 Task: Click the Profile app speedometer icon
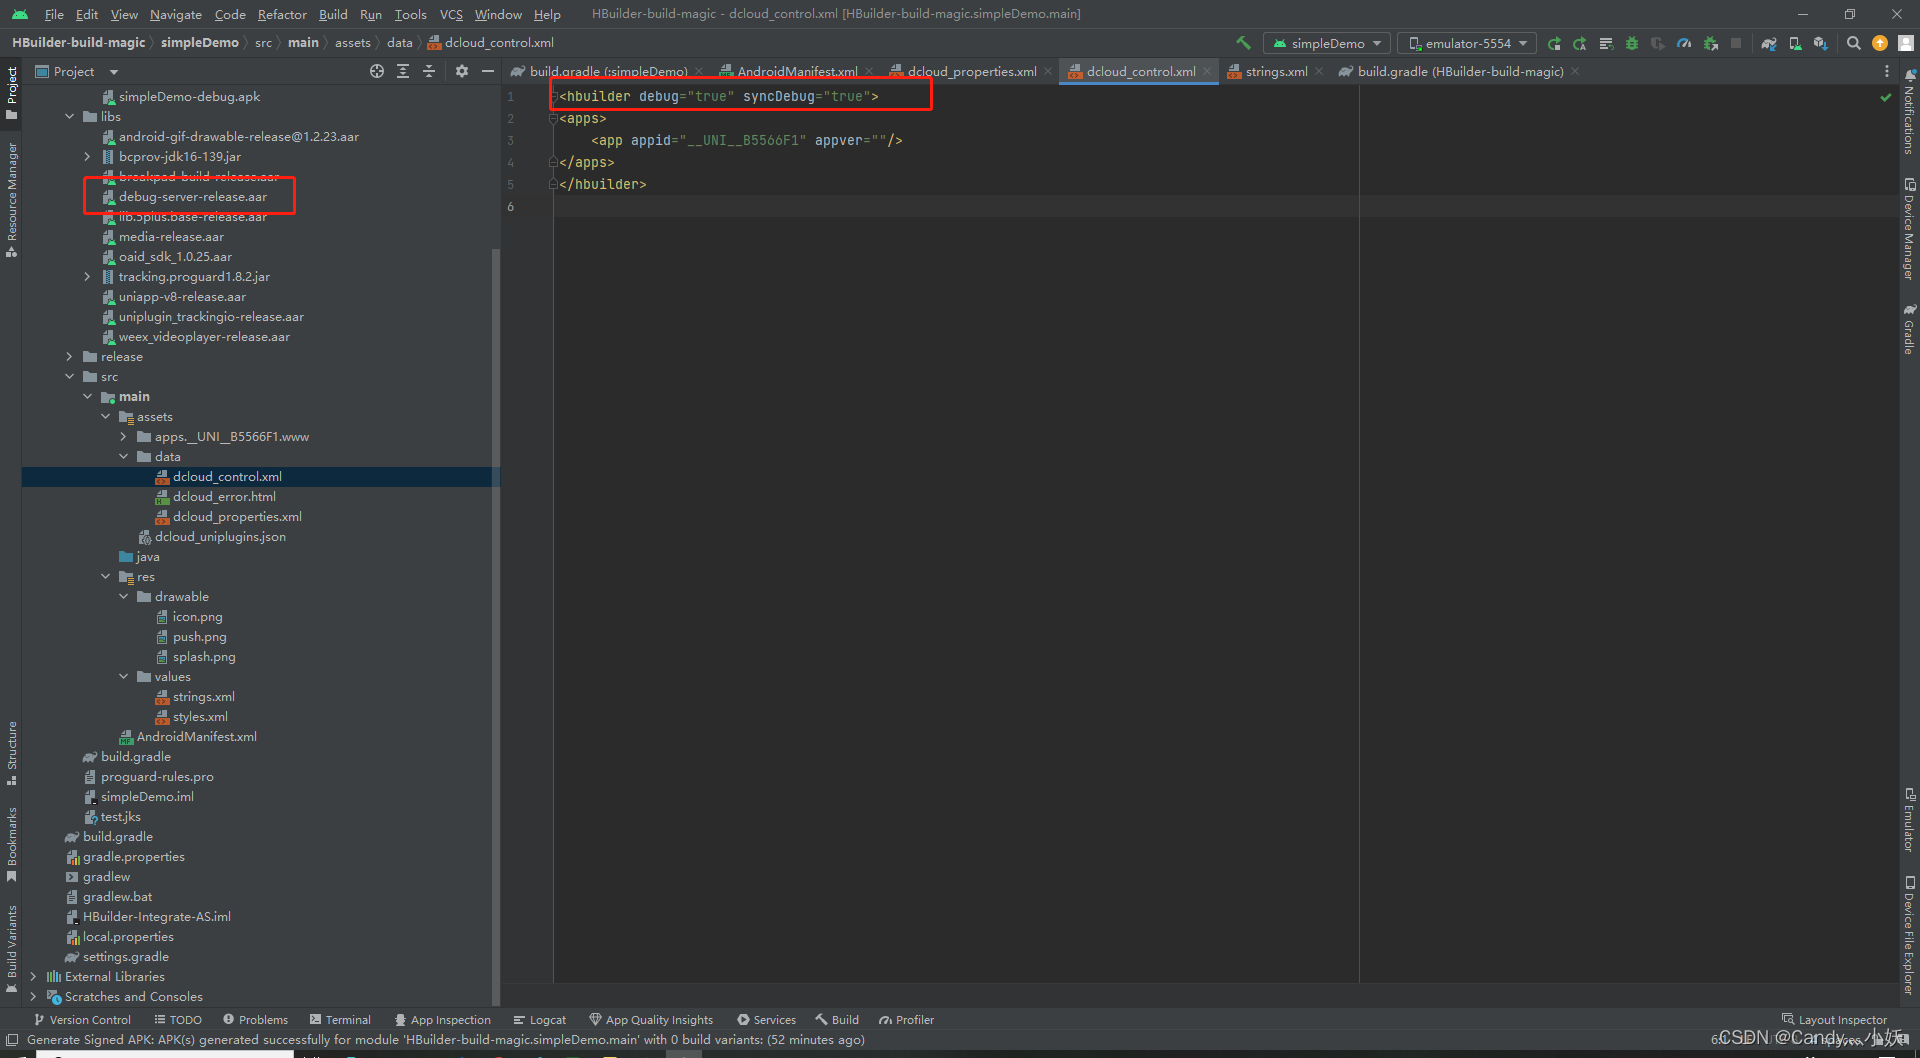coord(1684,43)
